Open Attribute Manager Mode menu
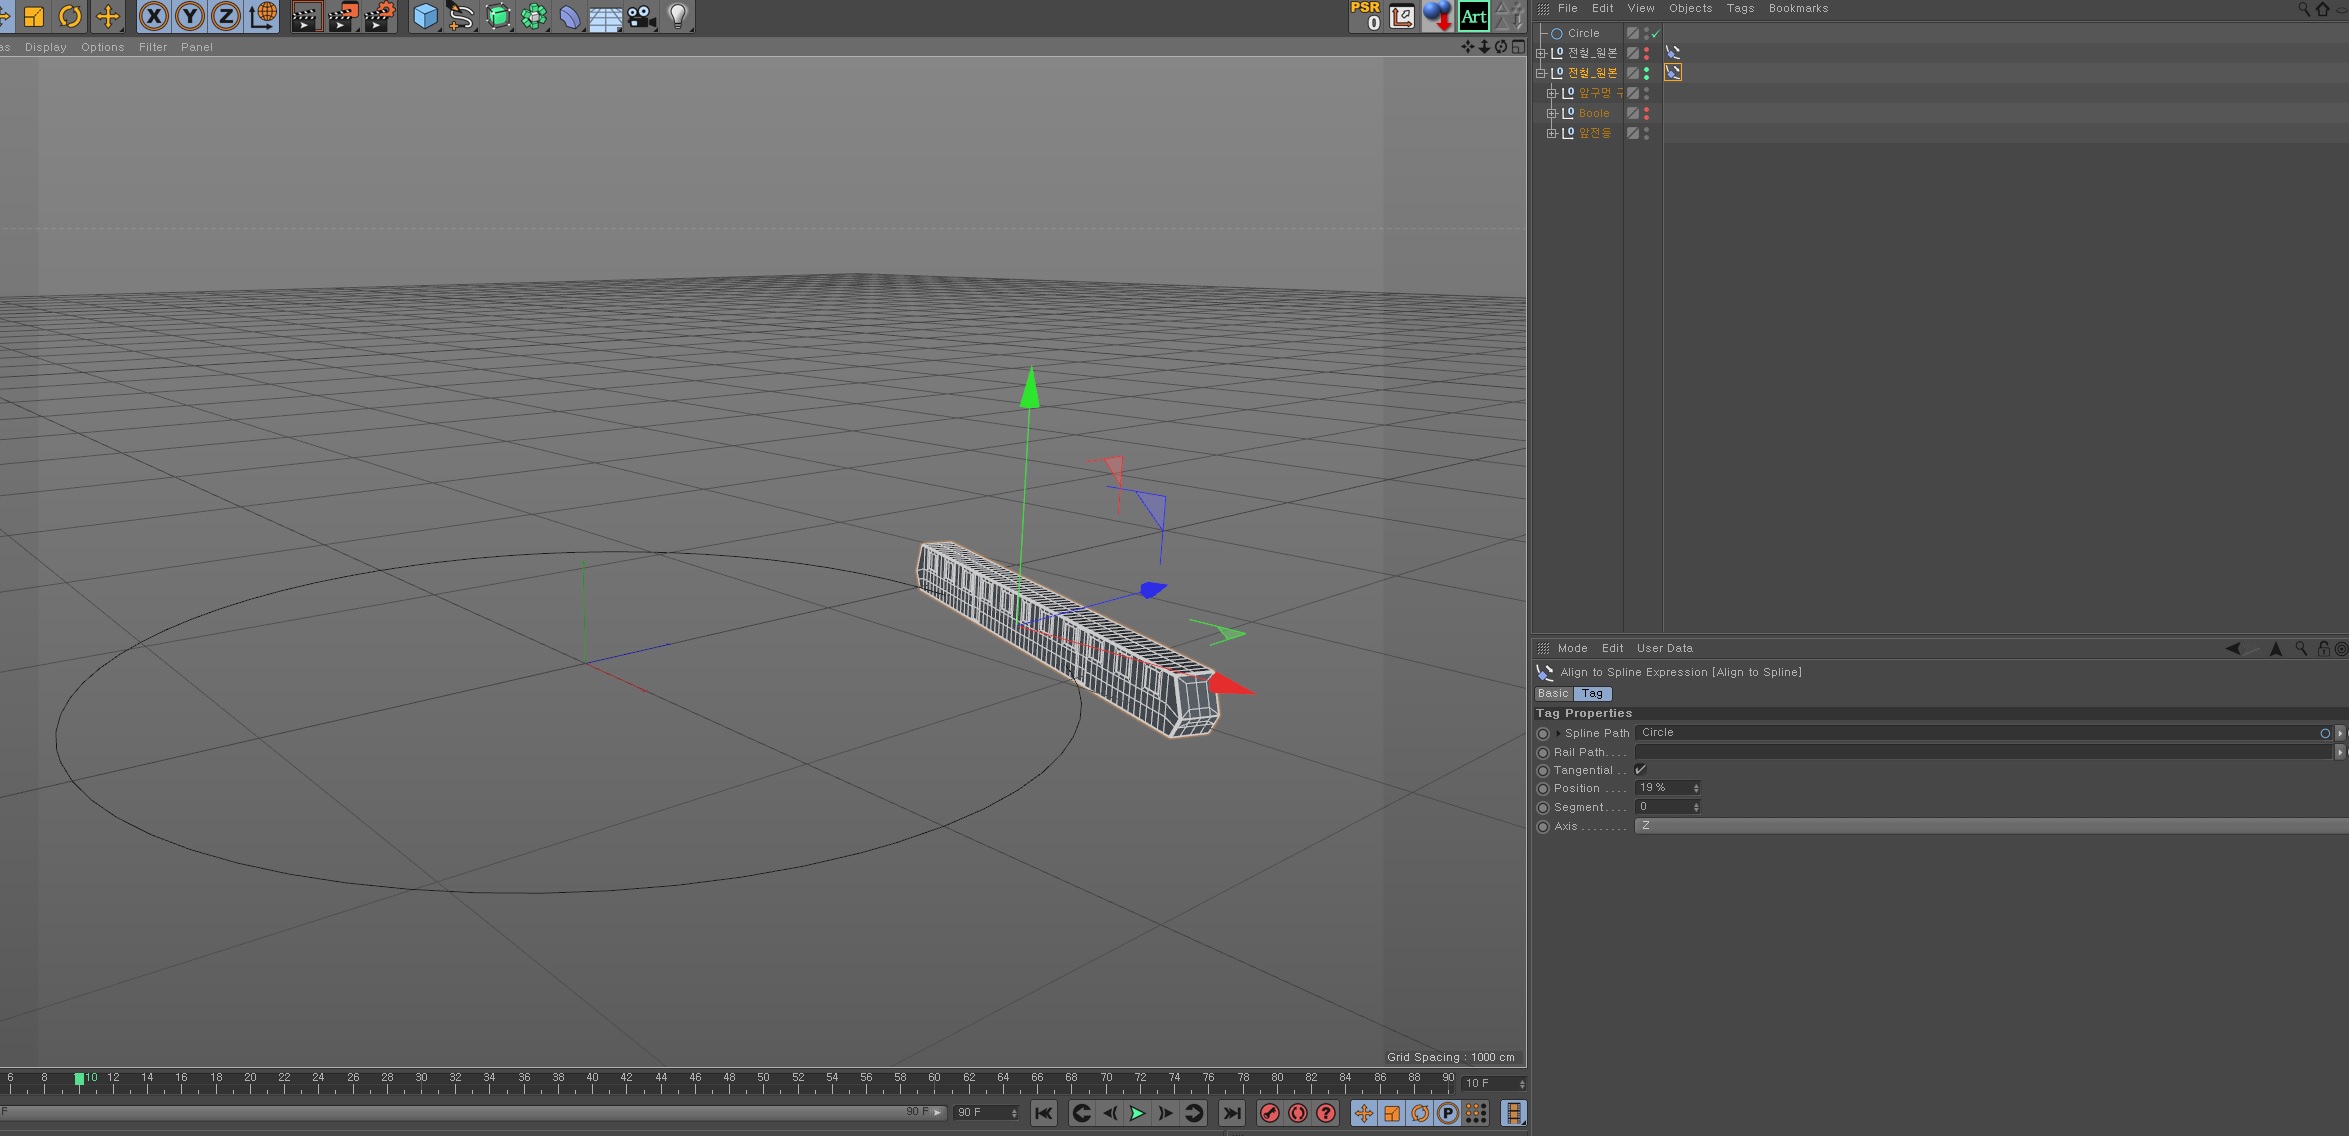This screenshot has height=1136, width=2349. [1573, 648]
